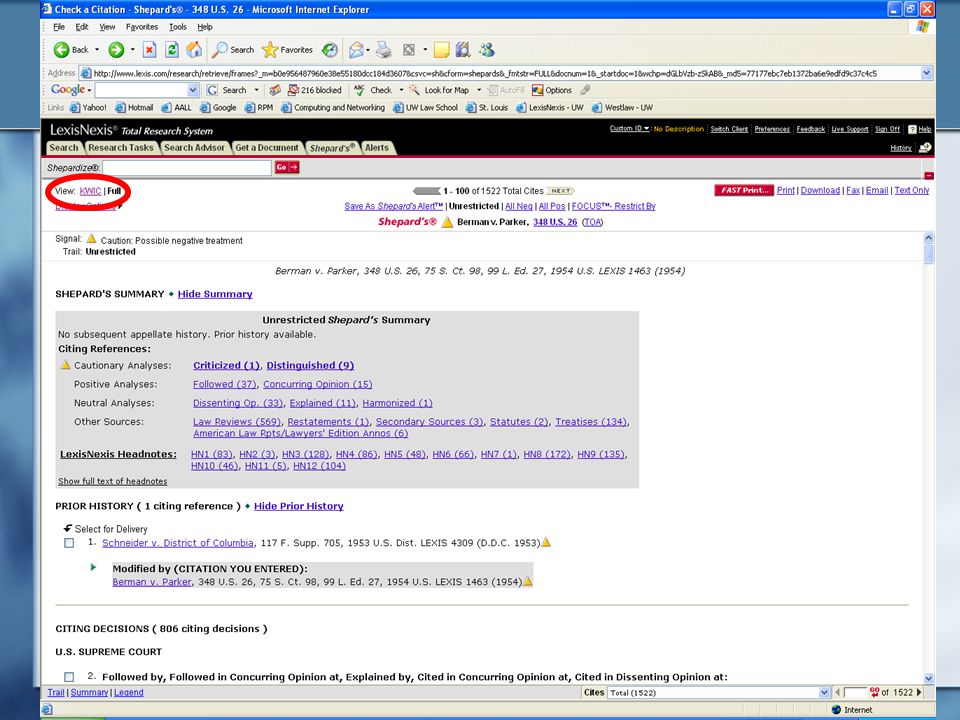Click the browser address bar URL field
This screenshot has height=720, width=960.
click(500, 73)
